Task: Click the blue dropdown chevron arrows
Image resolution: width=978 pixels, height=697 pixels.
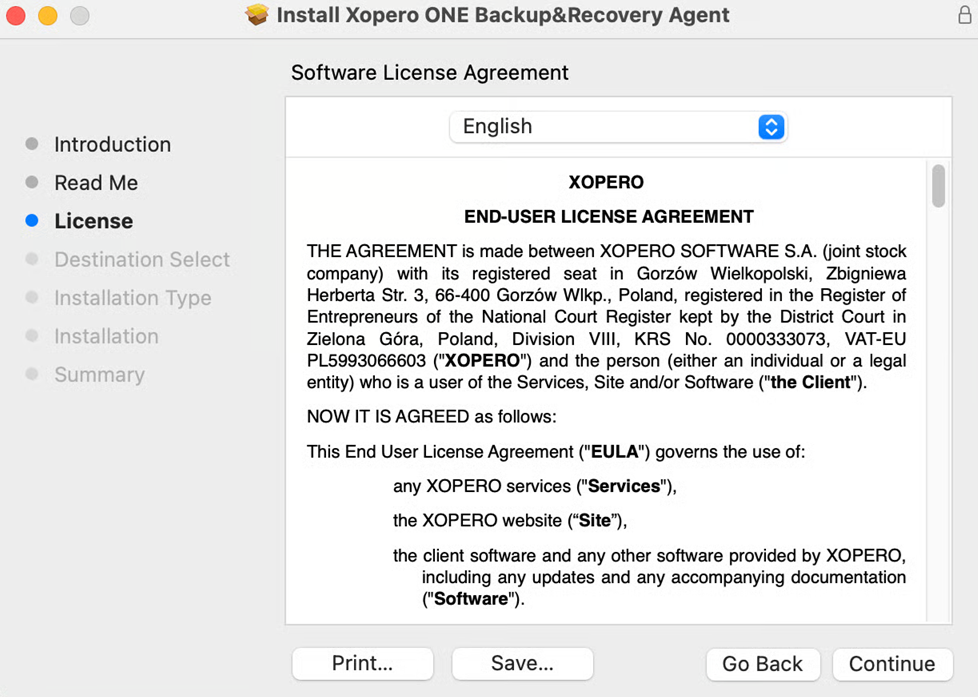Action: 770,127
